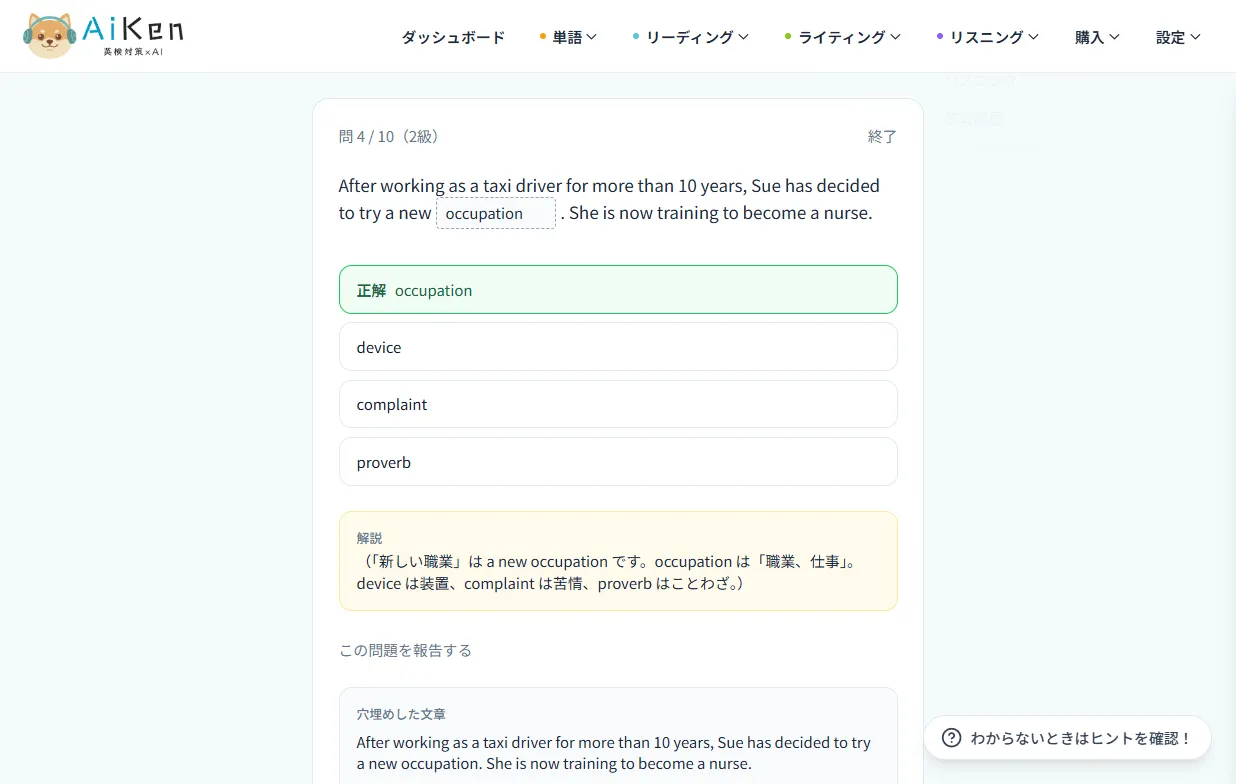Click the orange dot beside 単語
Viewport: 1236px width, 784px height.
(x=543, y=37)
